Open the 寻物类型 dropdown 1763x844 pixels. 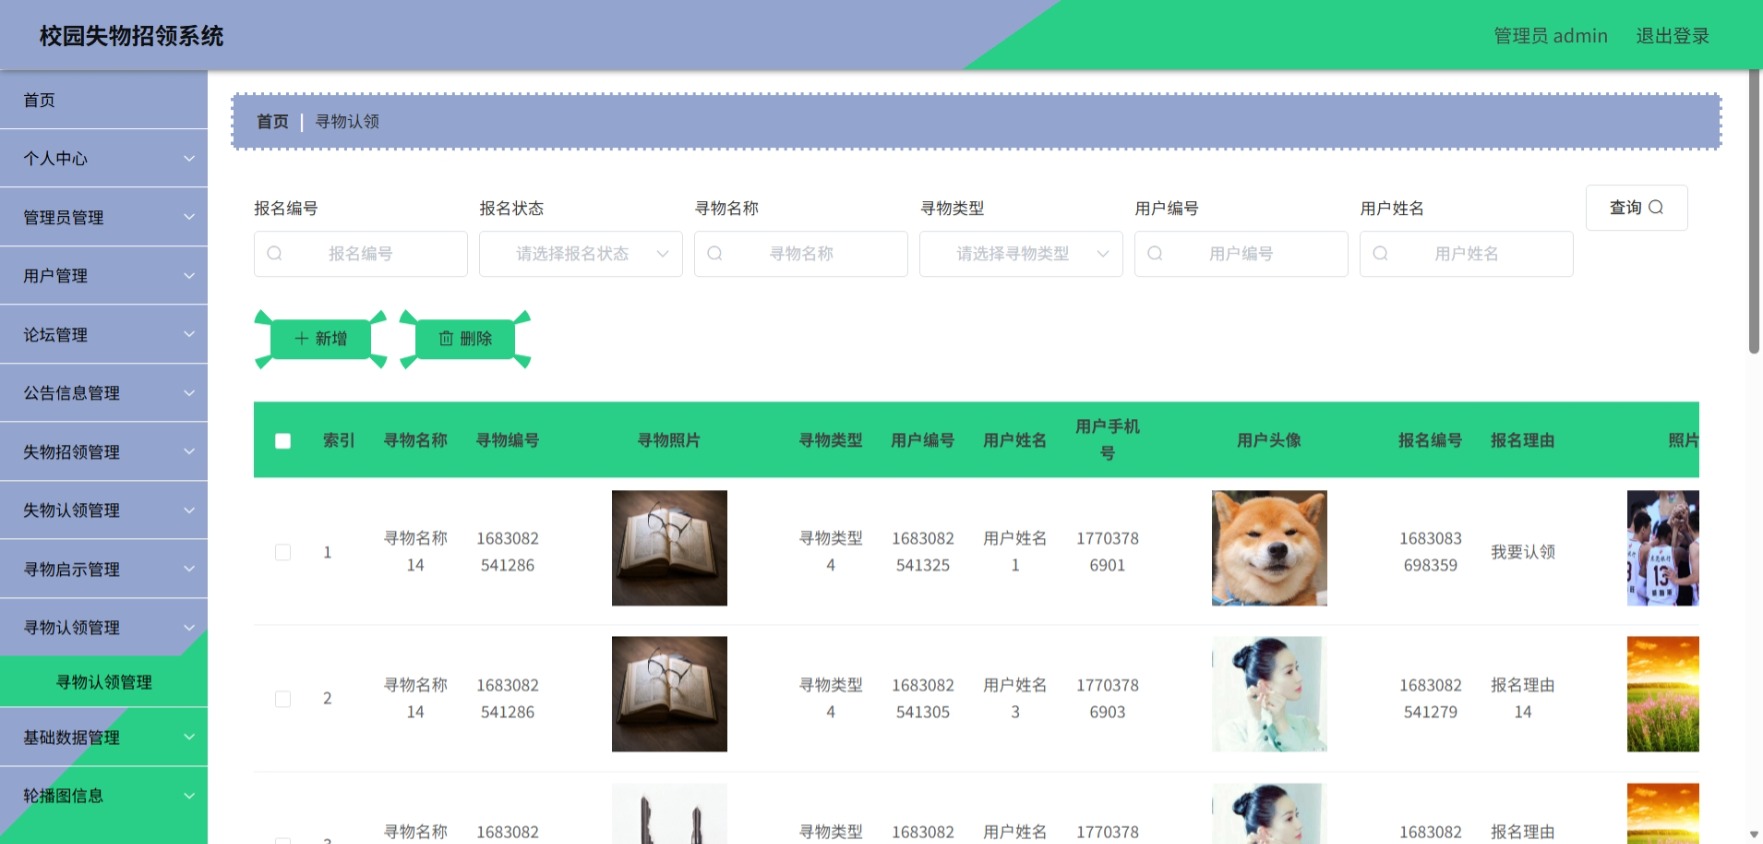pyautogui.click(x=1021, y=254)
